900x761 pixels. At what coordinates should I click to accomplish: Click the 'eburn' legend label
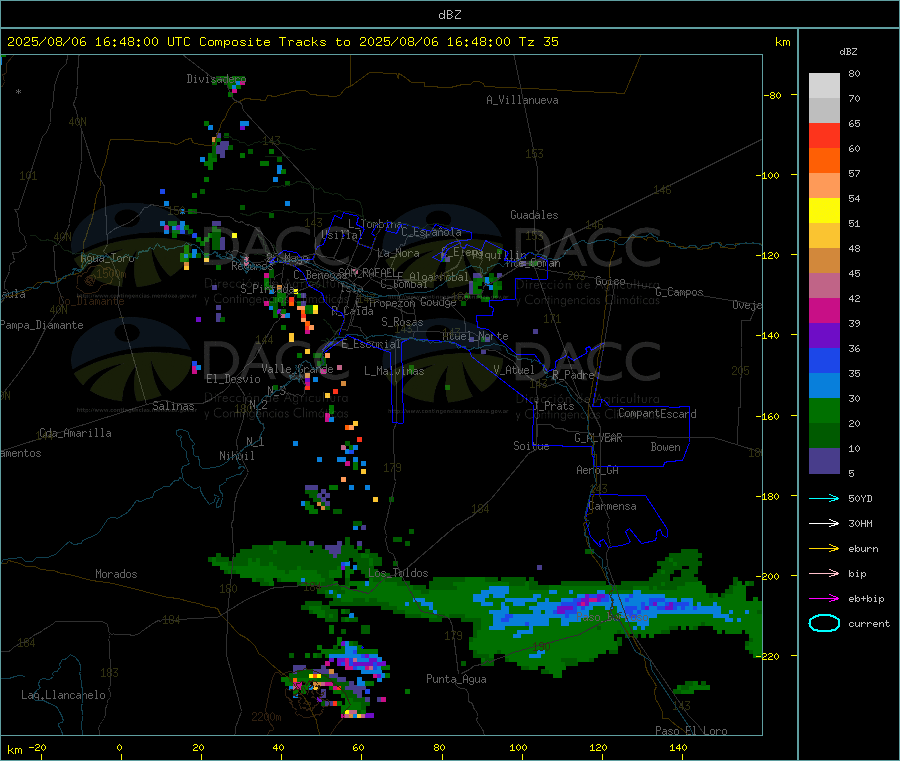point(863,549)
